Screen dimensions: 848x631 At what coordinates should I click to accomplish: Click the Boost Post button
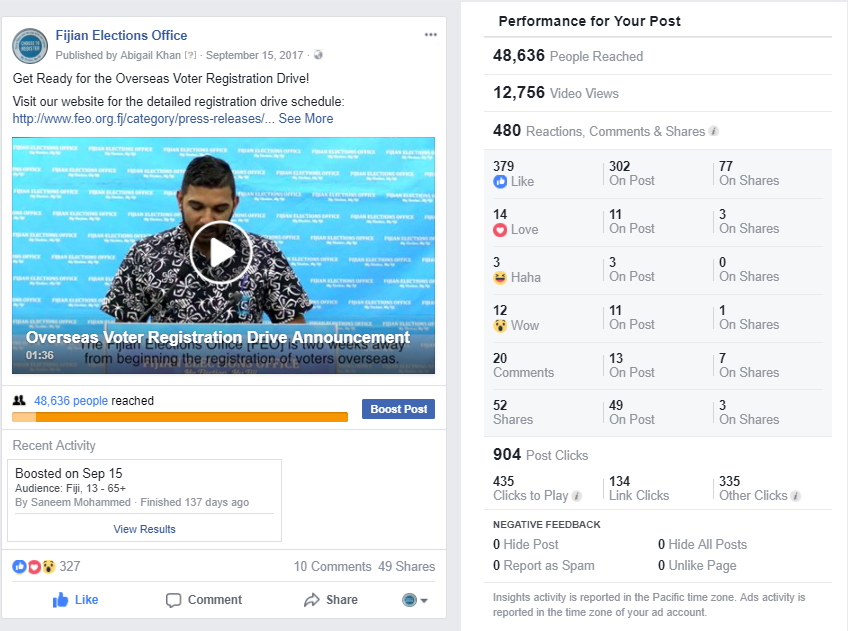point(399,409)
